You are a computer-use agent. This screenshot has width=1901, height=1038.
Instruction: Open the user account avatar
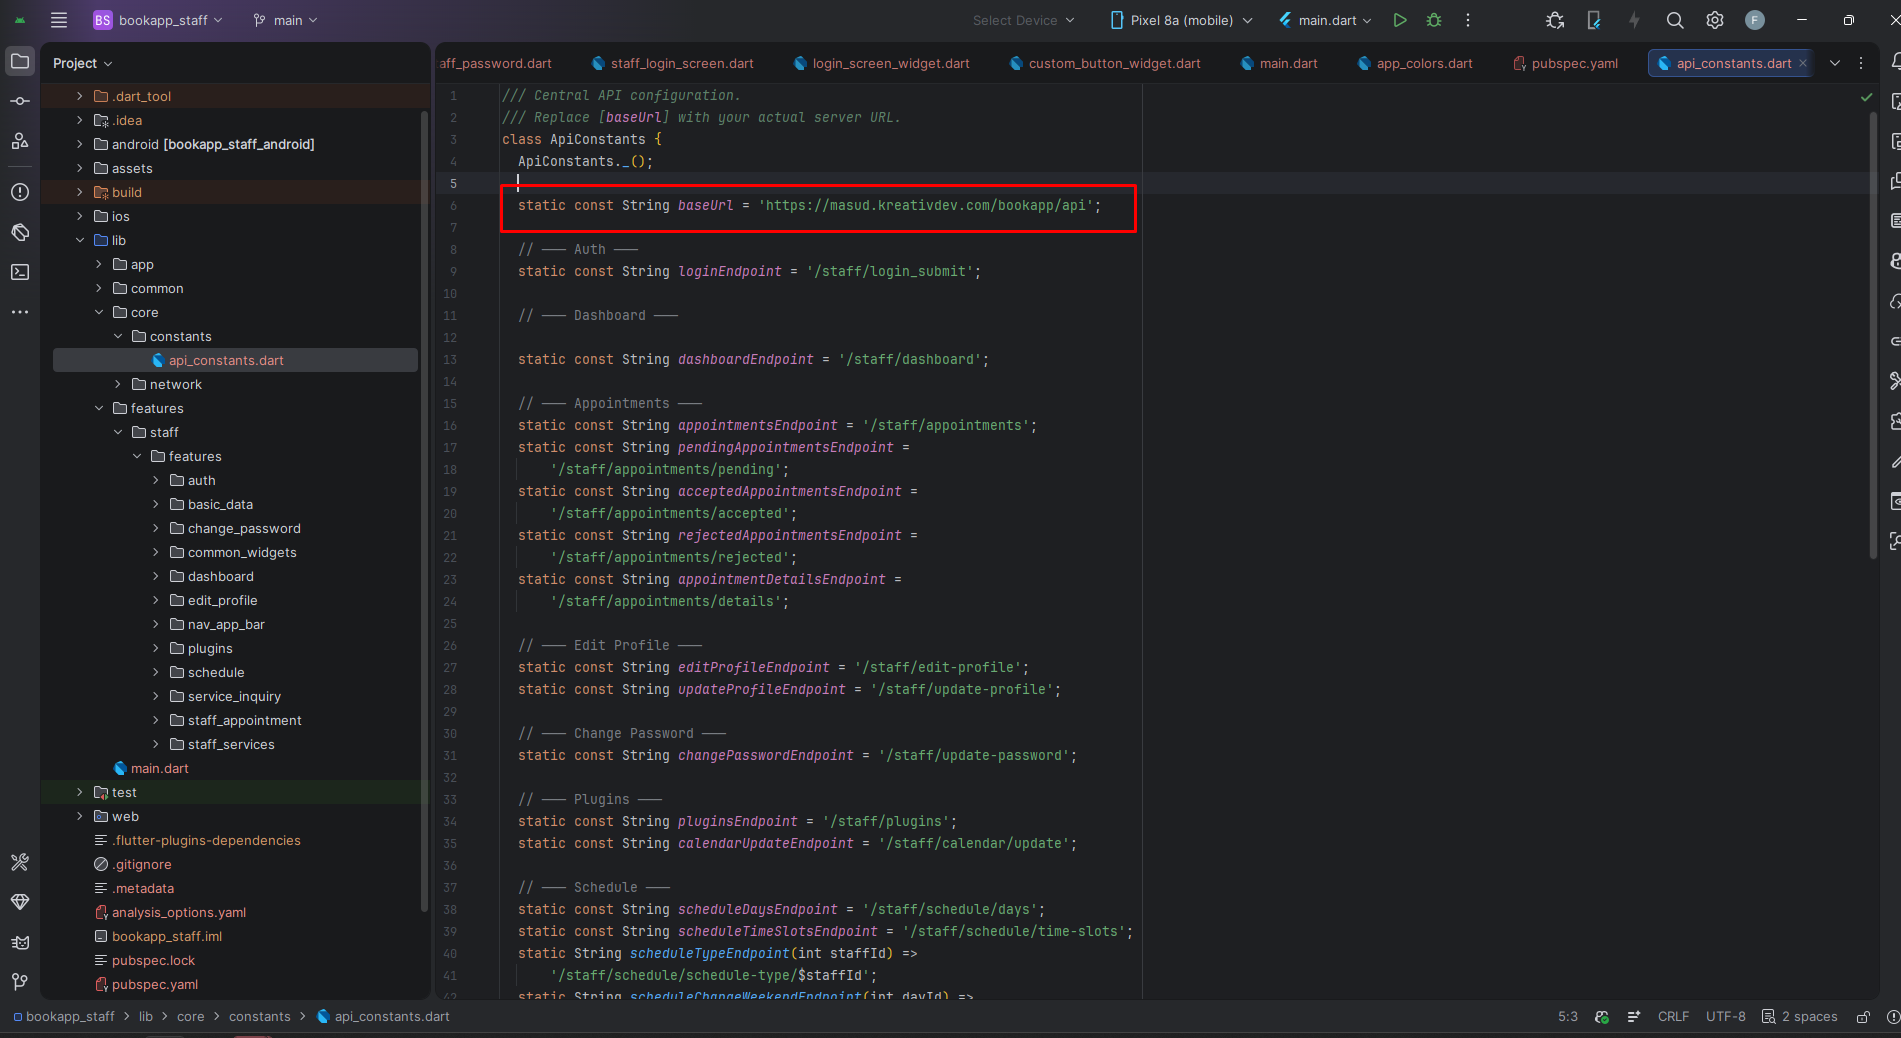tap(1755, 20)
